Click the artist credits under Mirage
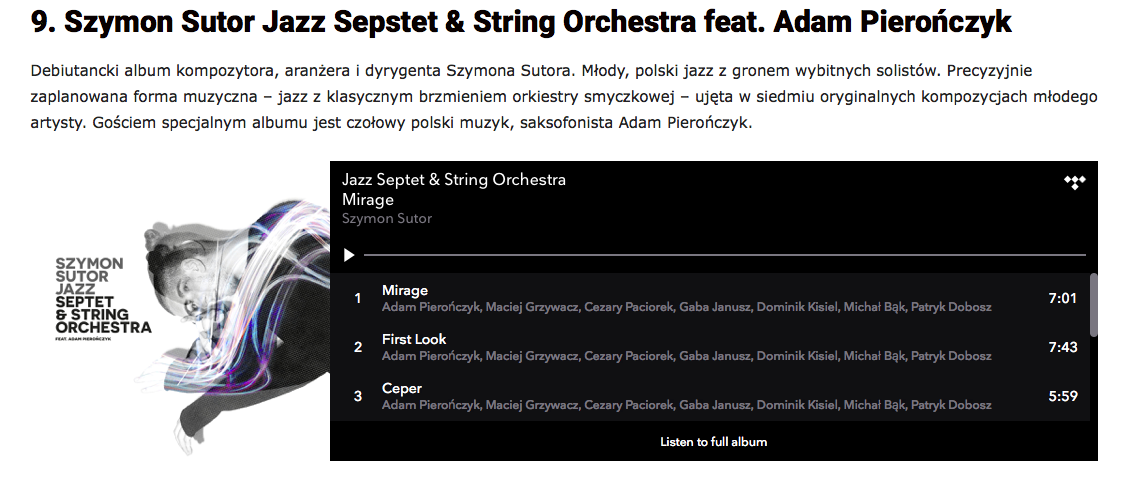This screenshot has height=477, width=1130. [x=686, y=307]
